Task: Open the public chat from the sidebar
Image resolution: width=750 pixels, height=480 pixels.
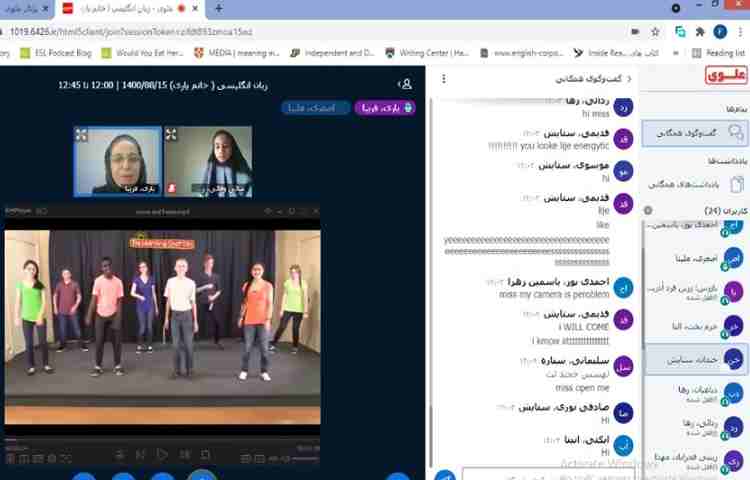Action: [x=700, y=132]
